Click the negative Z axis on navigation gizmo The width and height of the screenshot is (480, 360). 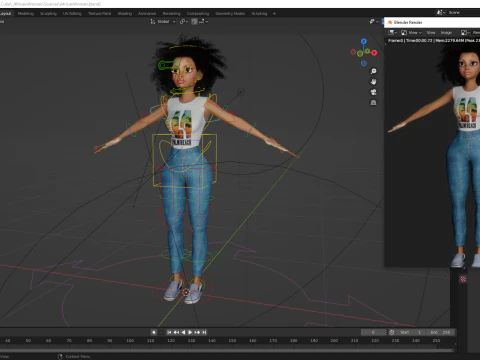coord(364,63)
